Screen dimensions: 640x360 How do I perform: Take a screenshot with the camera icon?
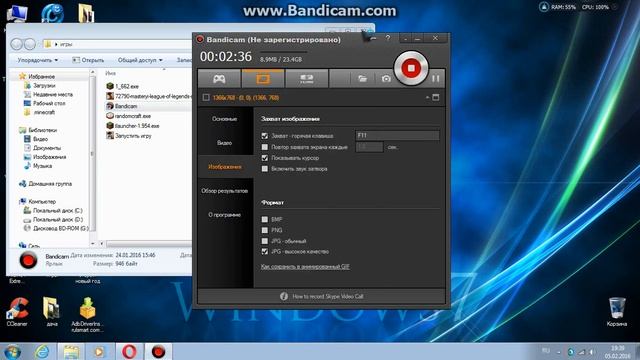point(386,79)
